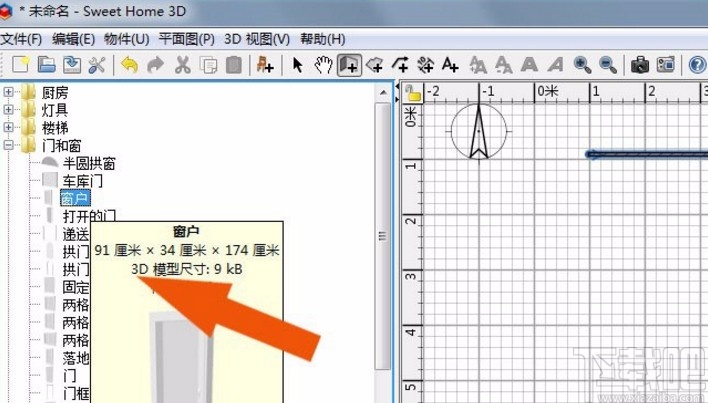Select the Create dimensions tool
708x403 pixels.
point(425,65)
